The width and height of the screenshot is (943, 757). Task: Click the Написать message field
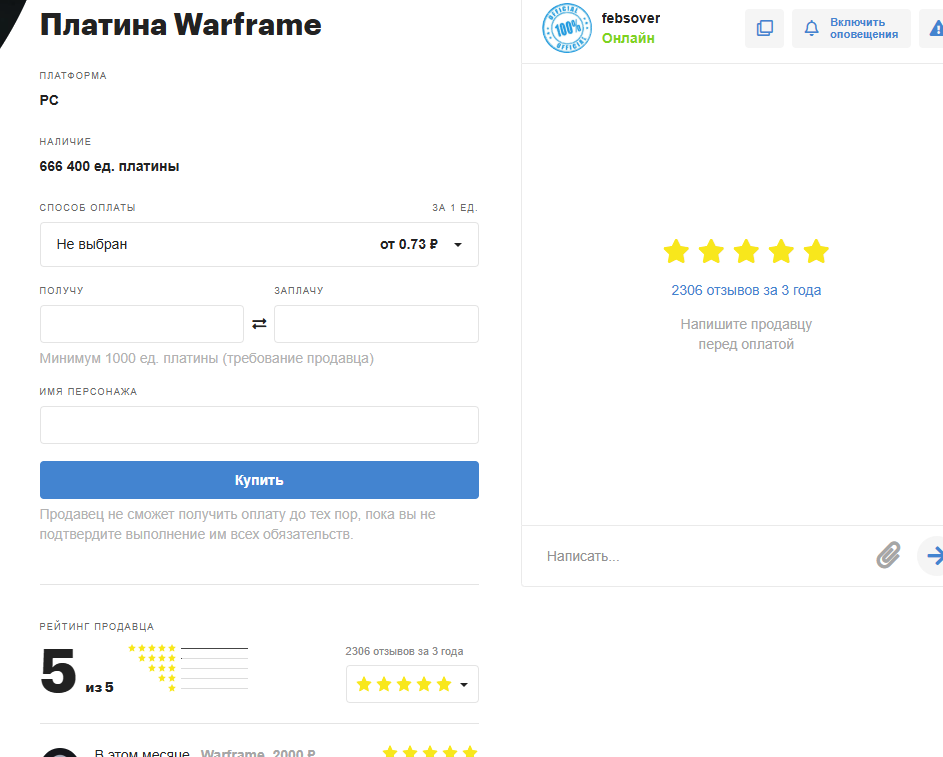(704, 556)
